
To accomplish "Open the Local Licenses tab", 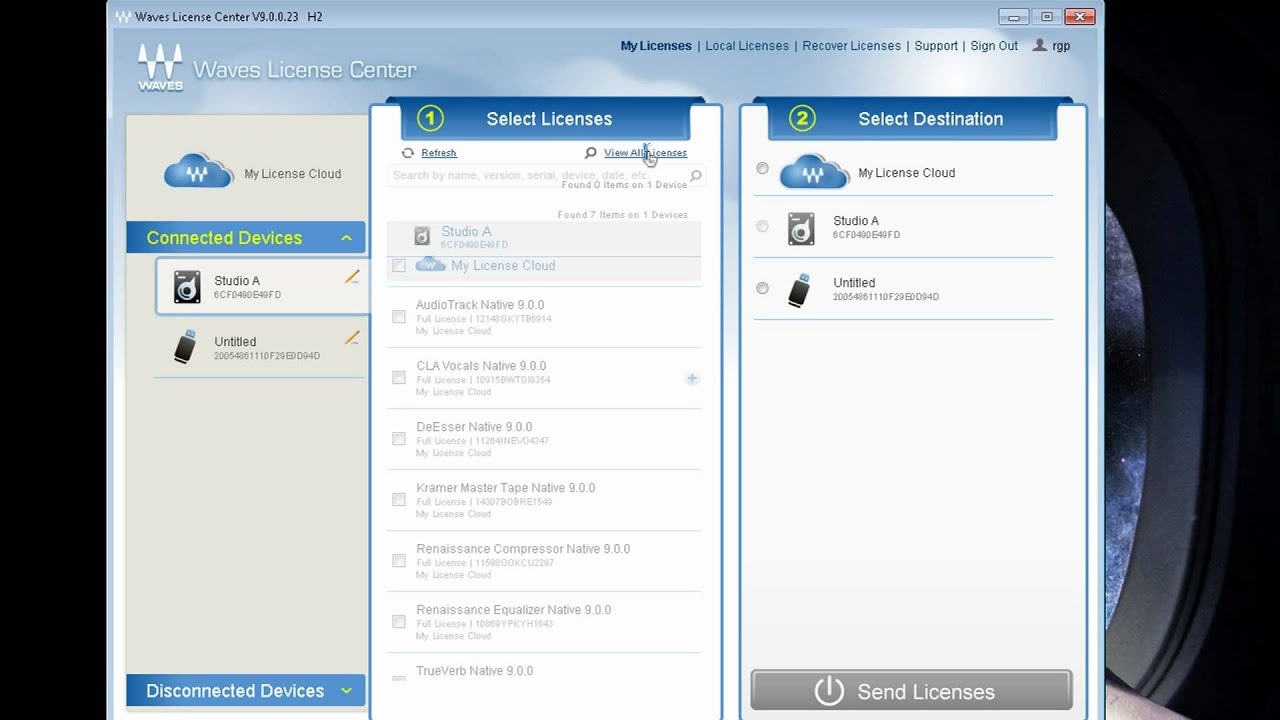I will 747,46.
